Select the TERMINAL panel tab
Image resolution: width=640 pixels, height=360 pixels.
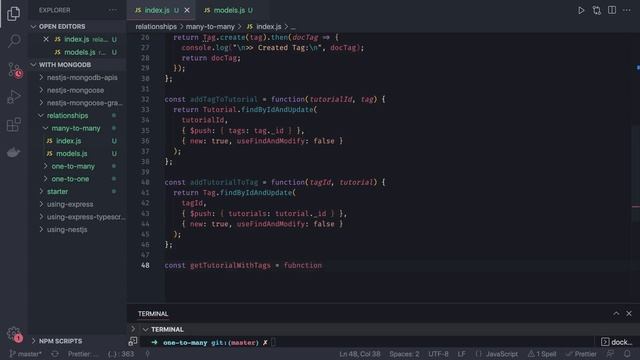153,313
